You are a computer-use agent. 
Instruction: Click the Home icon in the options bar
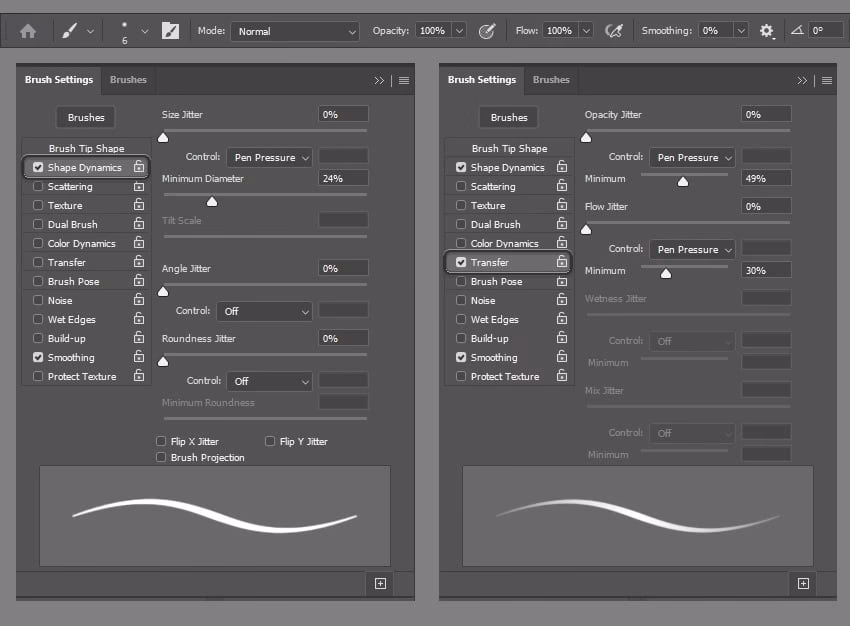[x=26, y=30]
